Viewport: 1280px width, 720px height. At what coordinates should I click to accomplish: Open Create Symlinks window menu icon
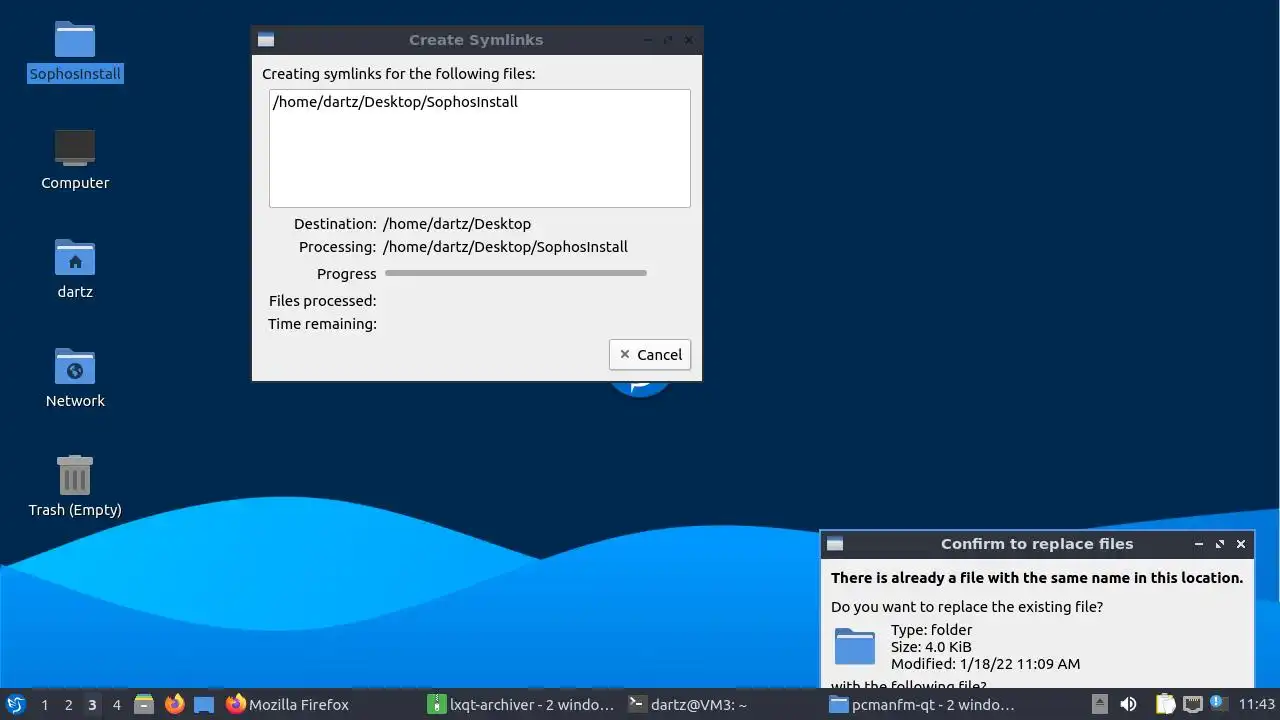click(x=266, y=40)
